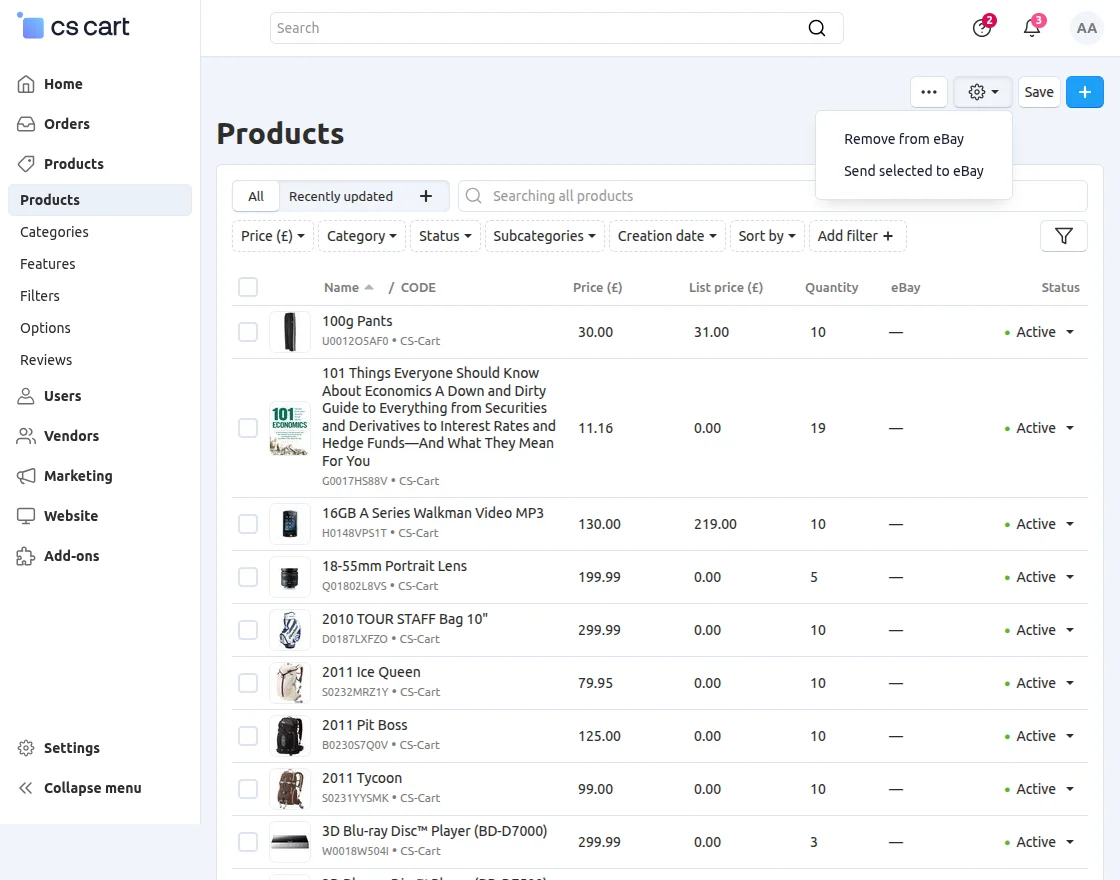Click the three-dots more actions button
1120x880 pixels.
[x=929, y=92]
